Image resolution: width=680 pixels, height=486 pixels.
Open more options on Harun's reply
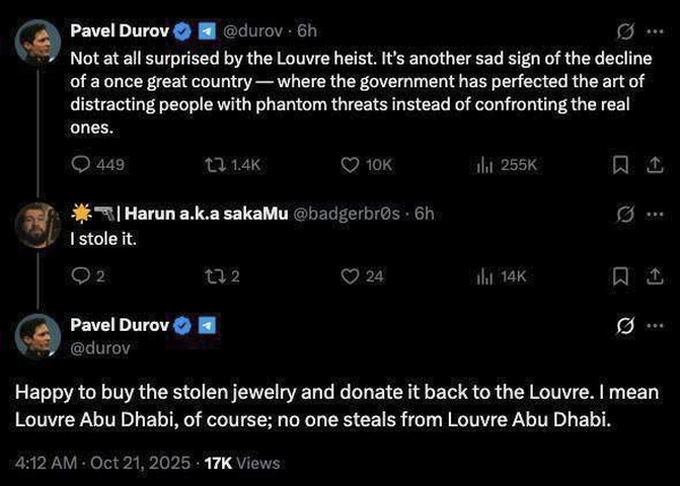[655, 214]
